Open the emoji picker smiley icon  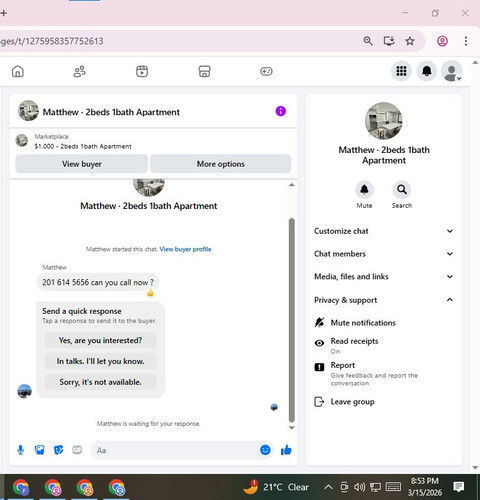(x=265, y=450)
